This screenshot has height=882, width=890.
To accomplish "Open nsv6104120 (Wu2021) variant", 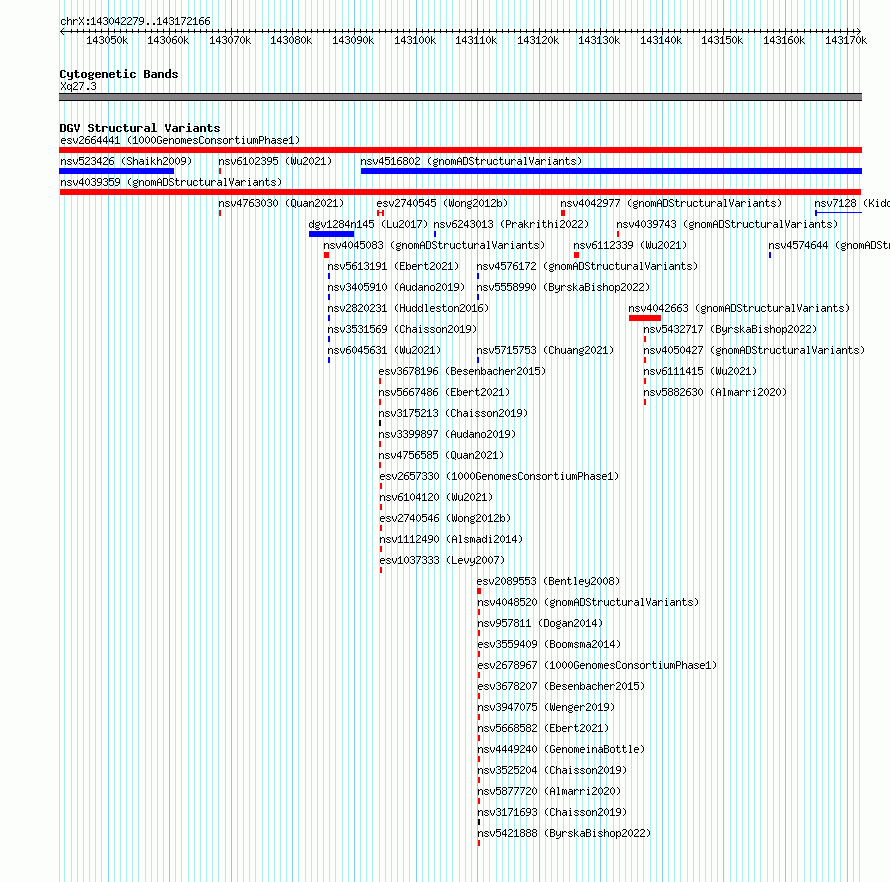I will pos(436,497).
